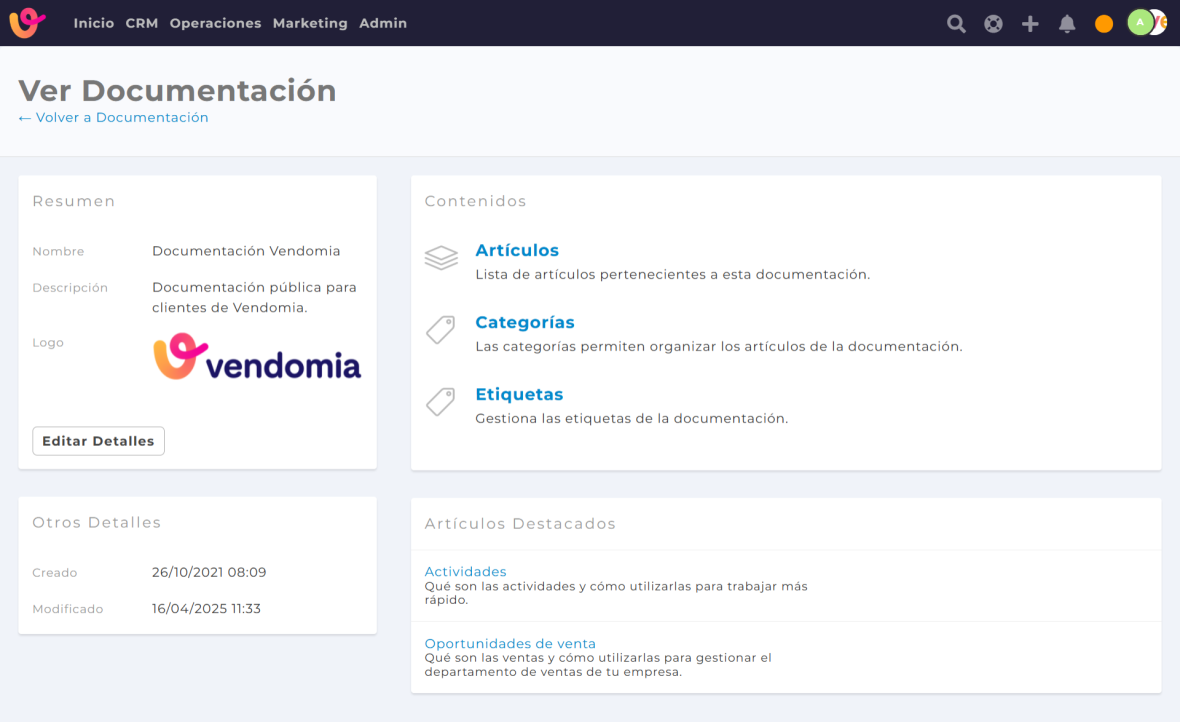Open search with the magnifying glass icon
This screenshot has width=1180, height=722.
click(x=956, y=24)
